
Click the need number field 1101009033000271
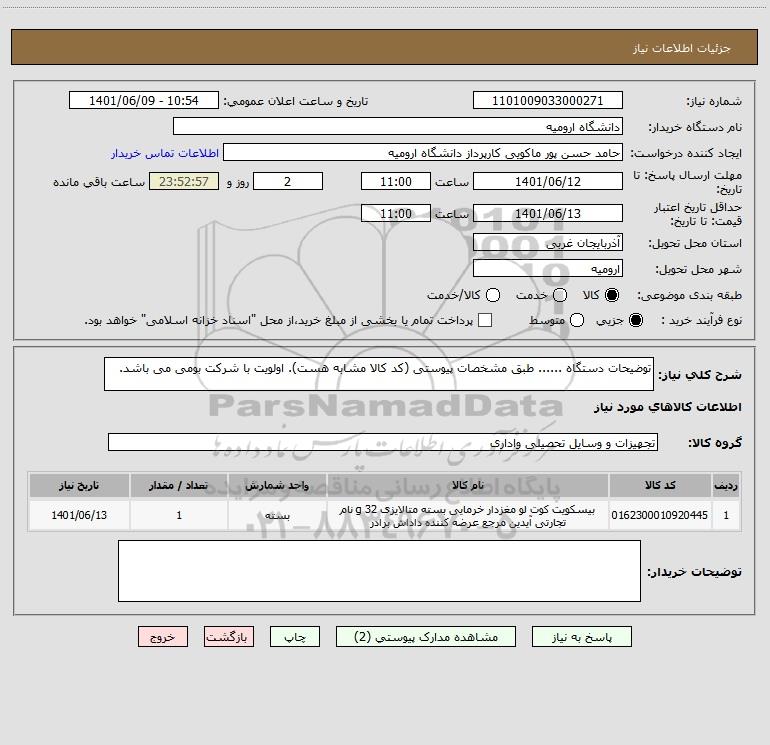coord(548,101)
